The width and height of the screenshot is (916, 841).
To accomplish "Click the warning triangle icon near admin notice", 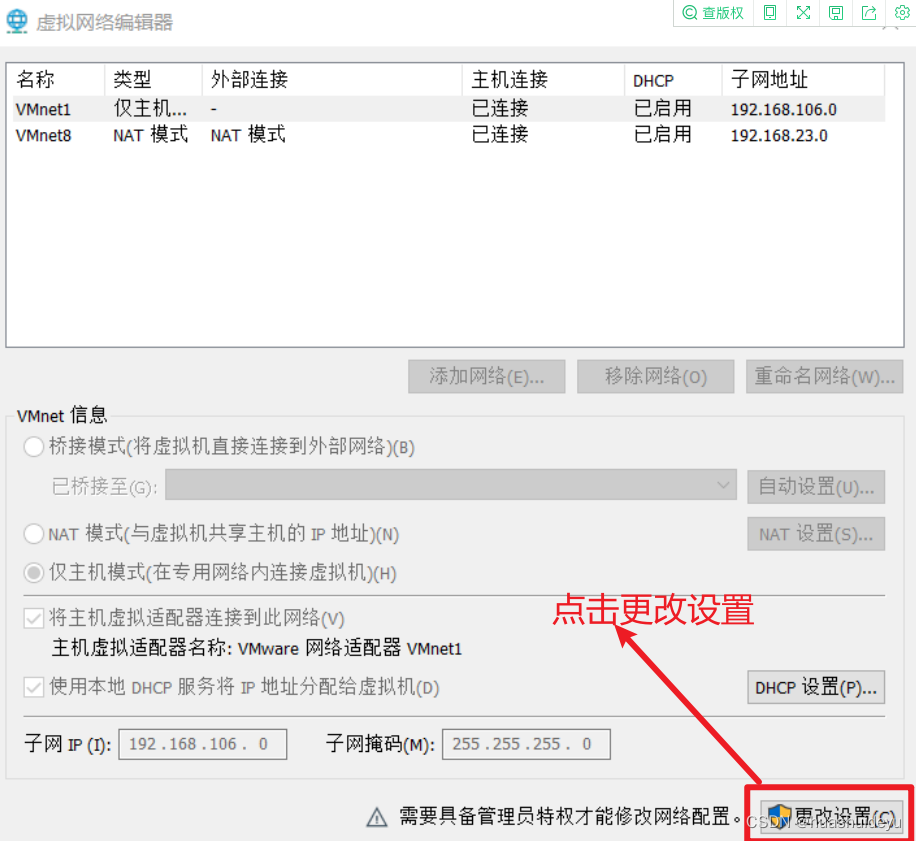I will click(377, 816).
